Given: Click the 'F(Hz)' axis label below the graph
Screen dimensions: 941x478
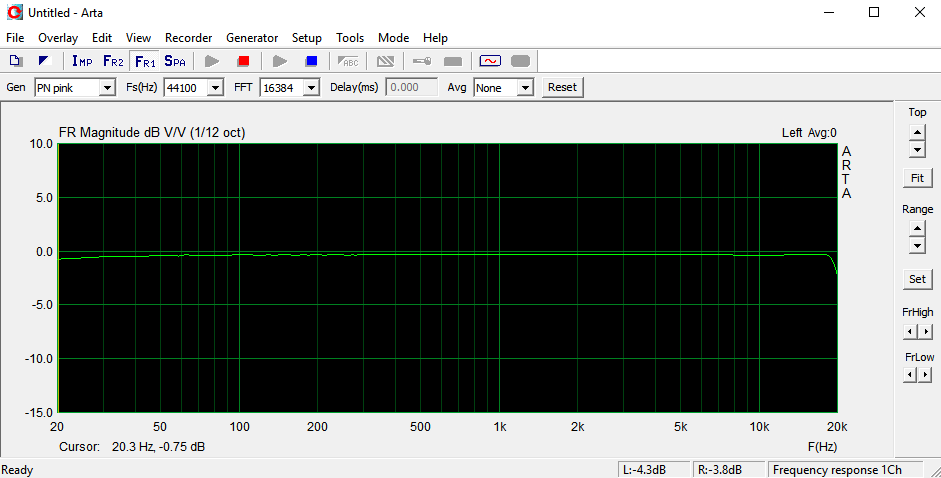Looking at the screenshot, I should tap(822, 447).
